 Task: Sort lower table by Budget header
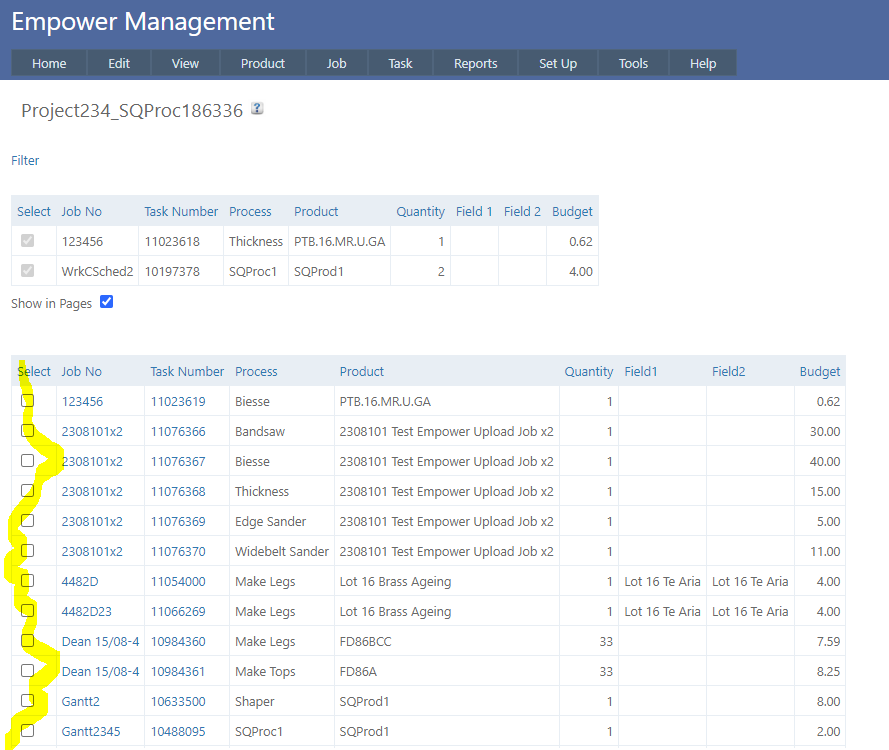pyautogui.click(x=819, y=371)
